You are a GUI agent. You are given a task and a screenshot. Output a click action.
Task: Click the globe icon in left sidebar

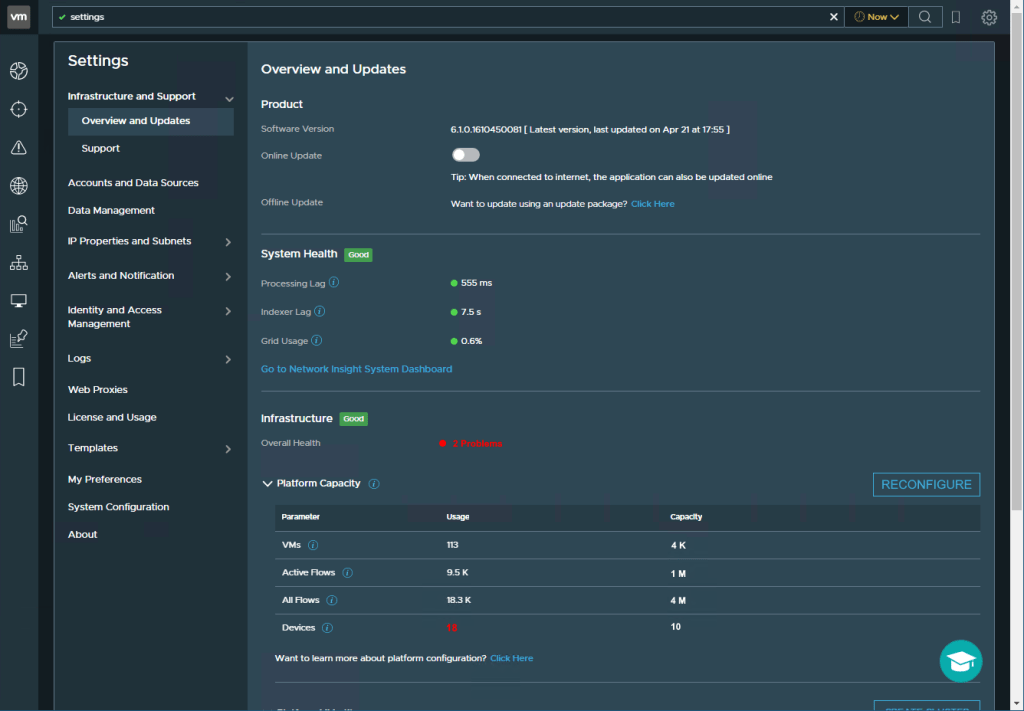(x=18, y=186)
